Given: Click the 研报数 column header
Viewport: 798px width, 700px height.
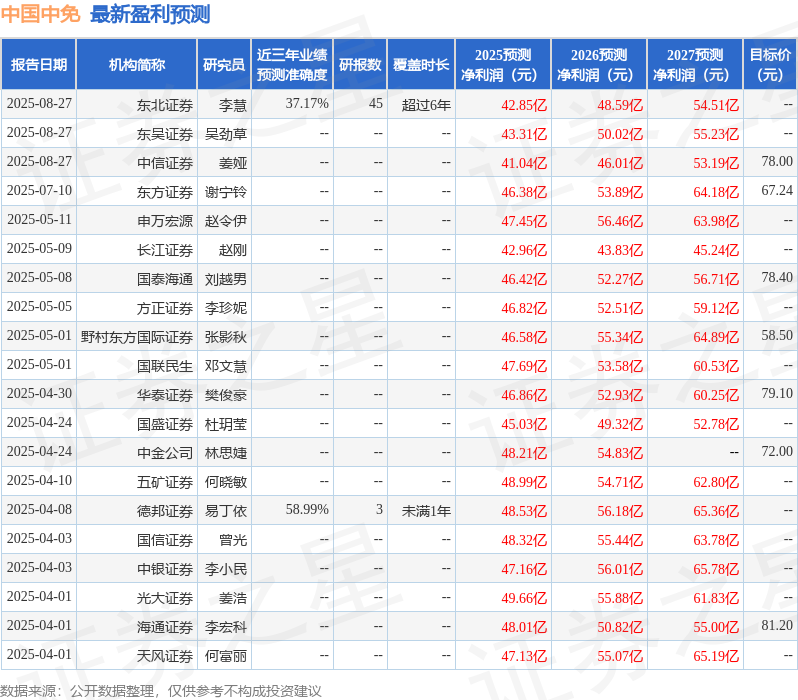Looking at the screenshot, I should [x=360, y=65].
